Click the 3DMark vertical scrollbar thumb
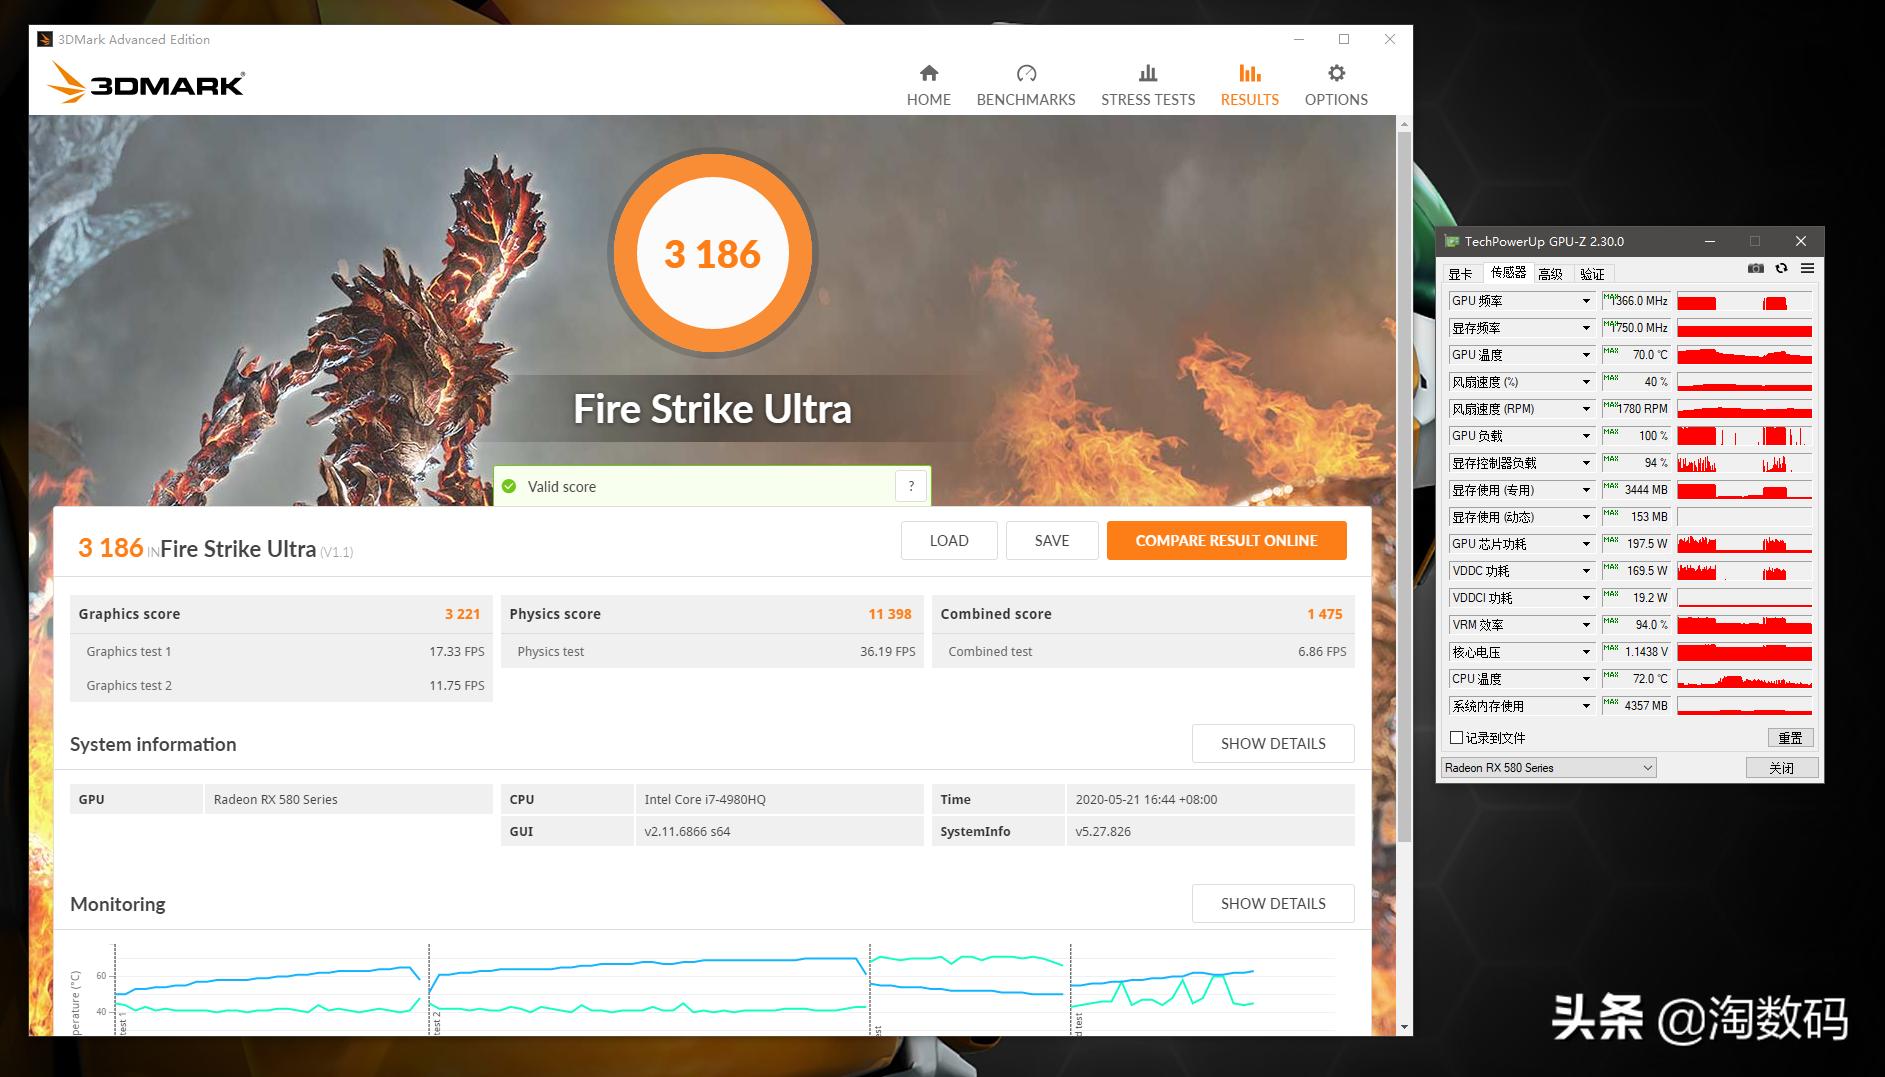This screenshot has width=1885, height=1077. (1404, 485)
